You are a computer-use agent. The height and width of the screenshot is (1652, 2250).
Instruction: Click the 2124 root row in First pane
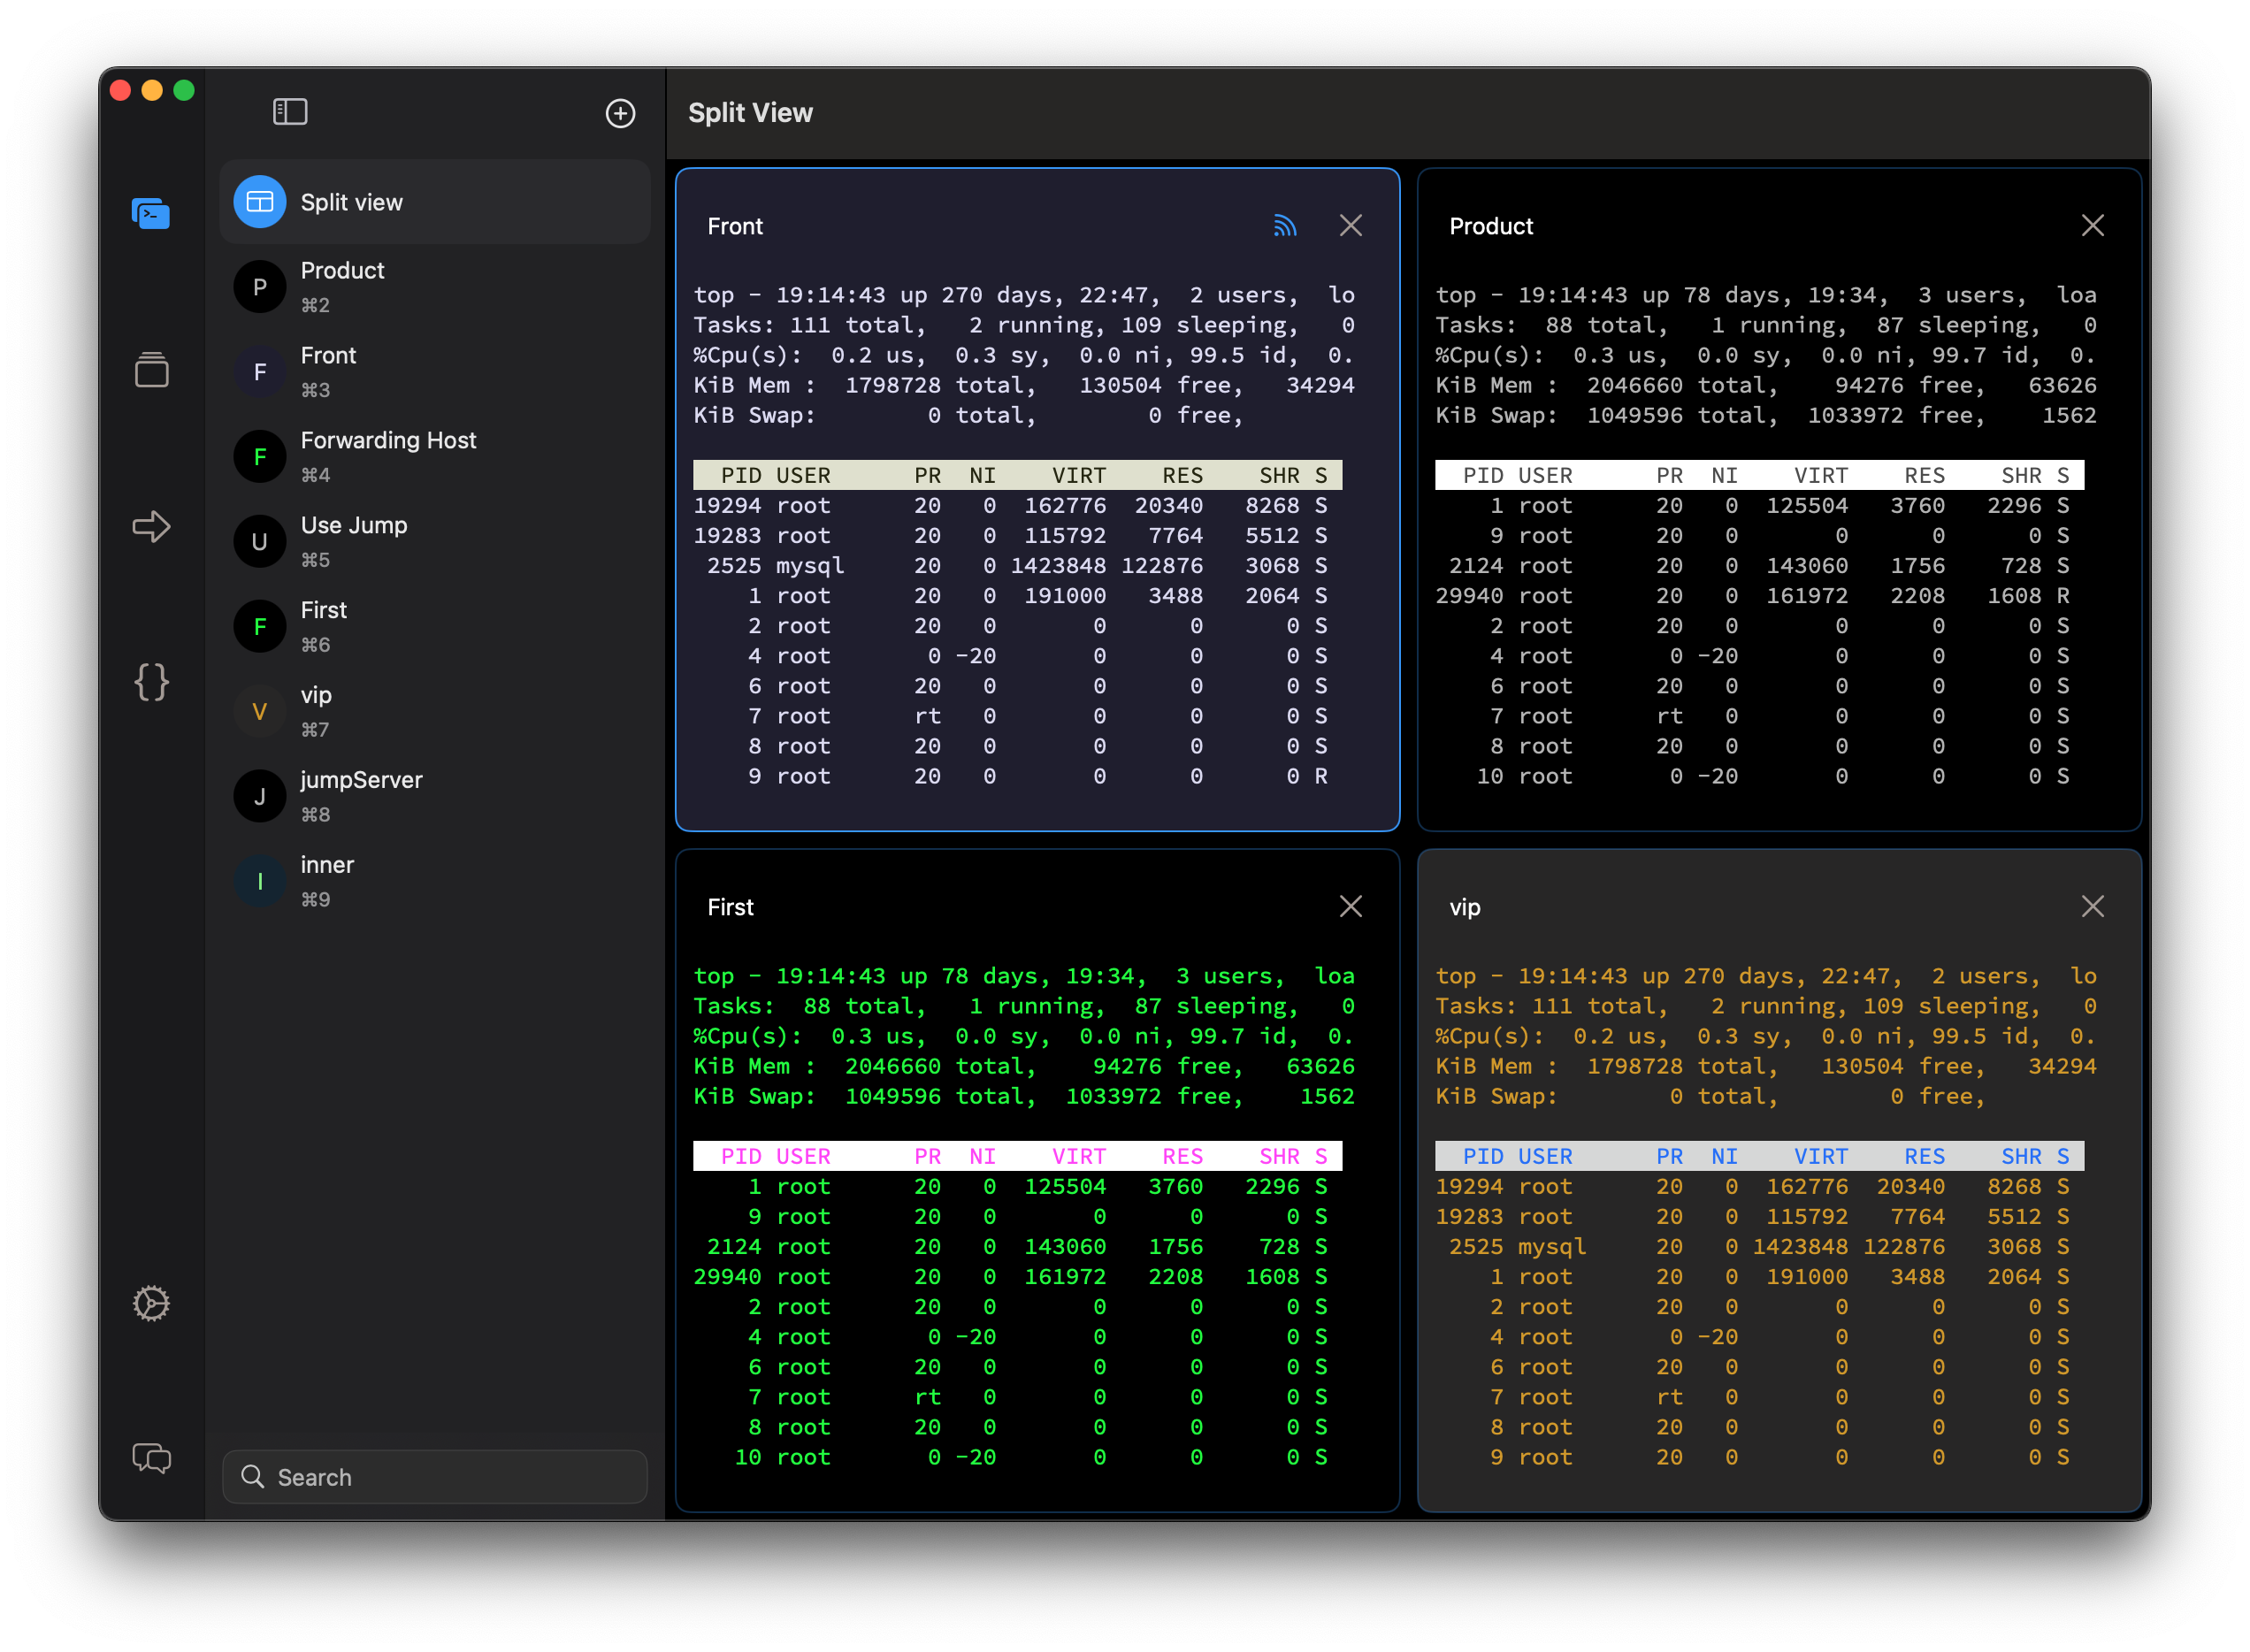1017,1247
